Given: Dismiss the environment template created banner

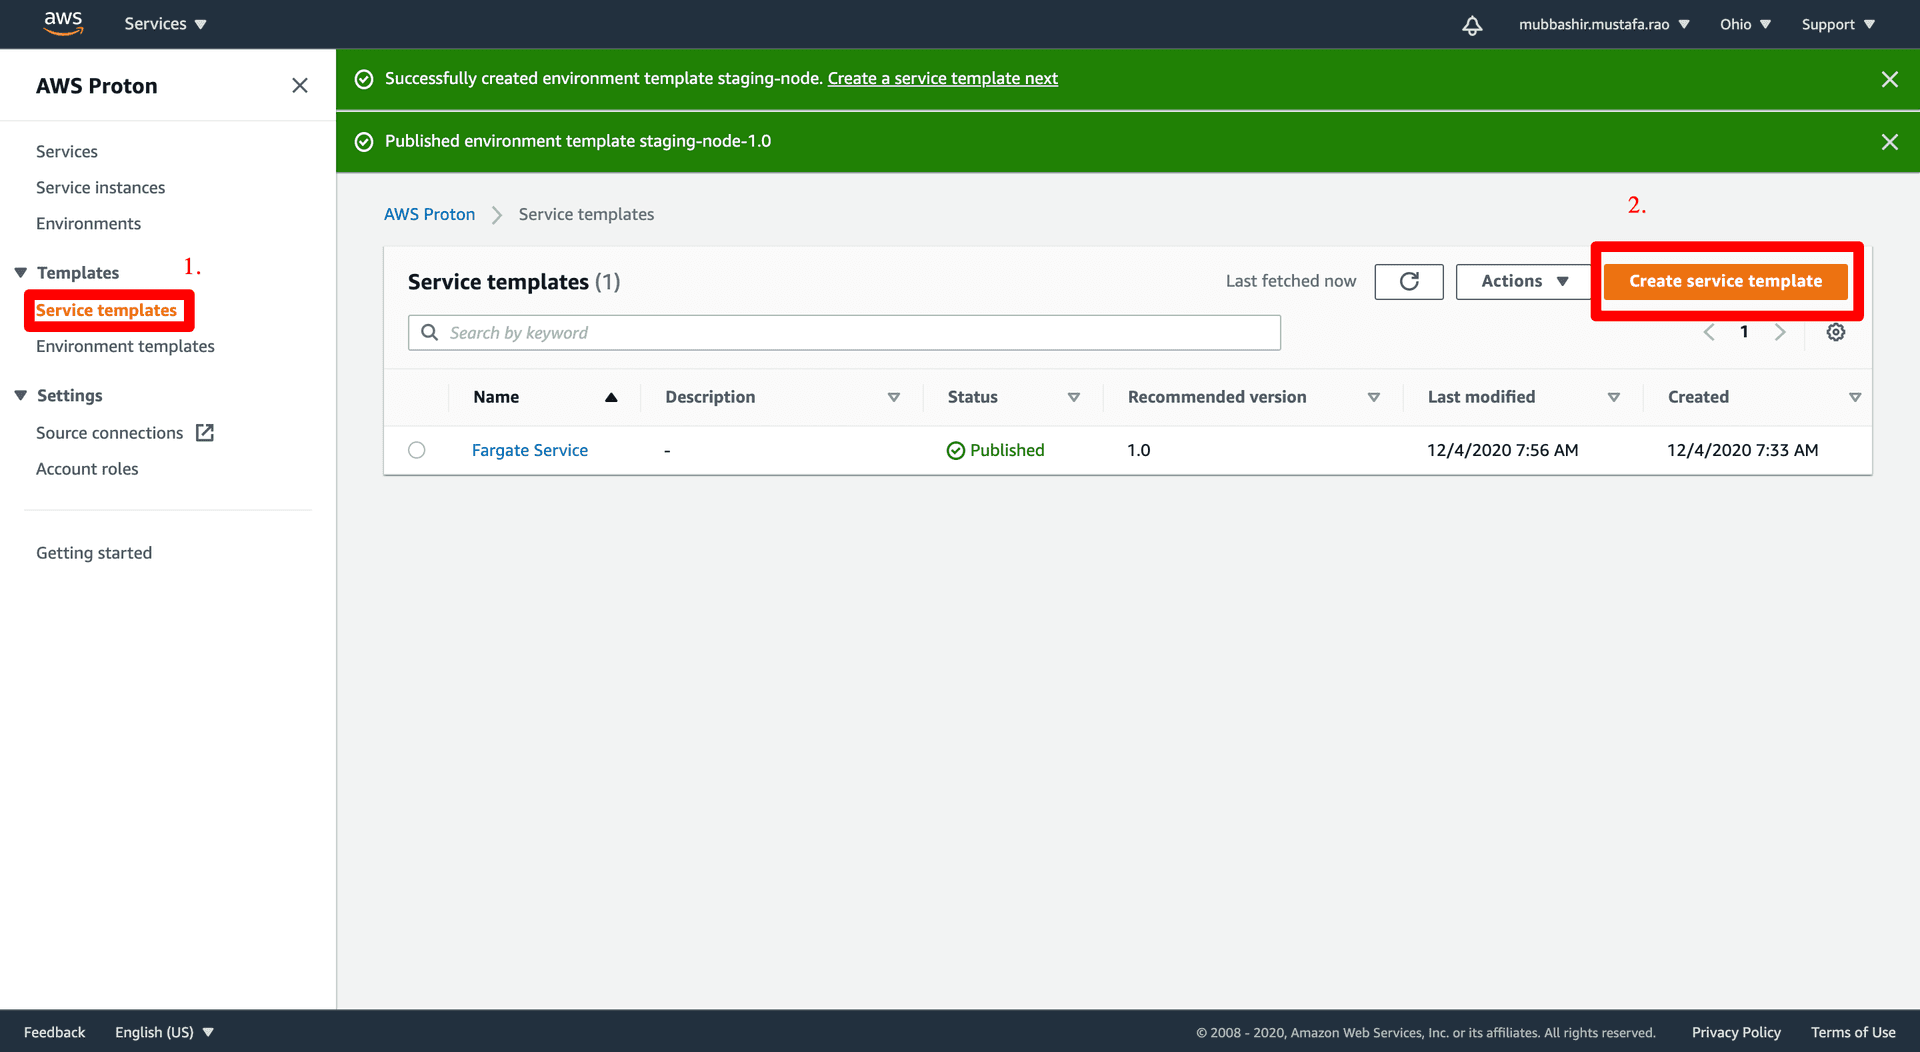Looking at the screenshot, I should (1889, 79).
